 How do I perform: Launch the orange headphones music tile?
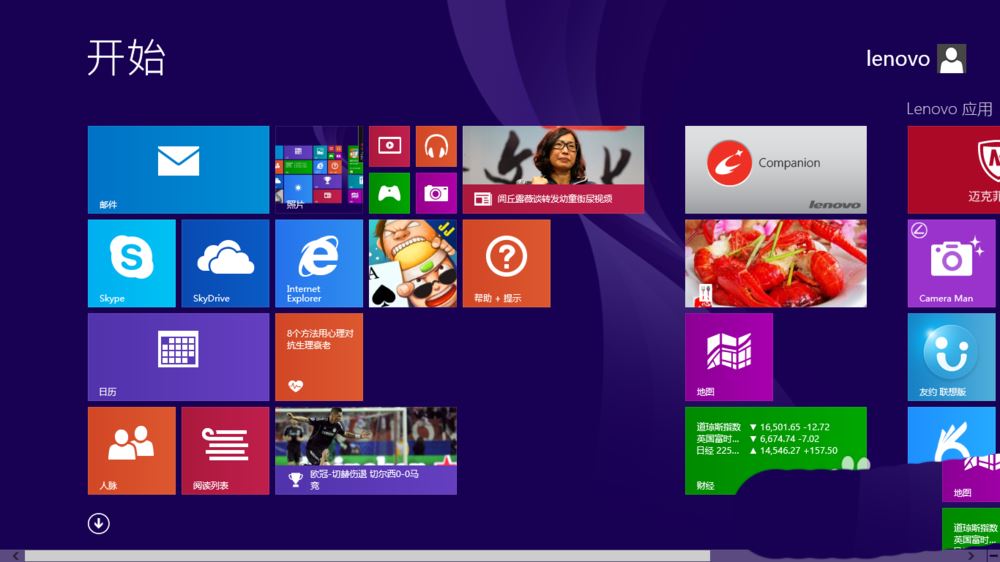tap(436, 146)
